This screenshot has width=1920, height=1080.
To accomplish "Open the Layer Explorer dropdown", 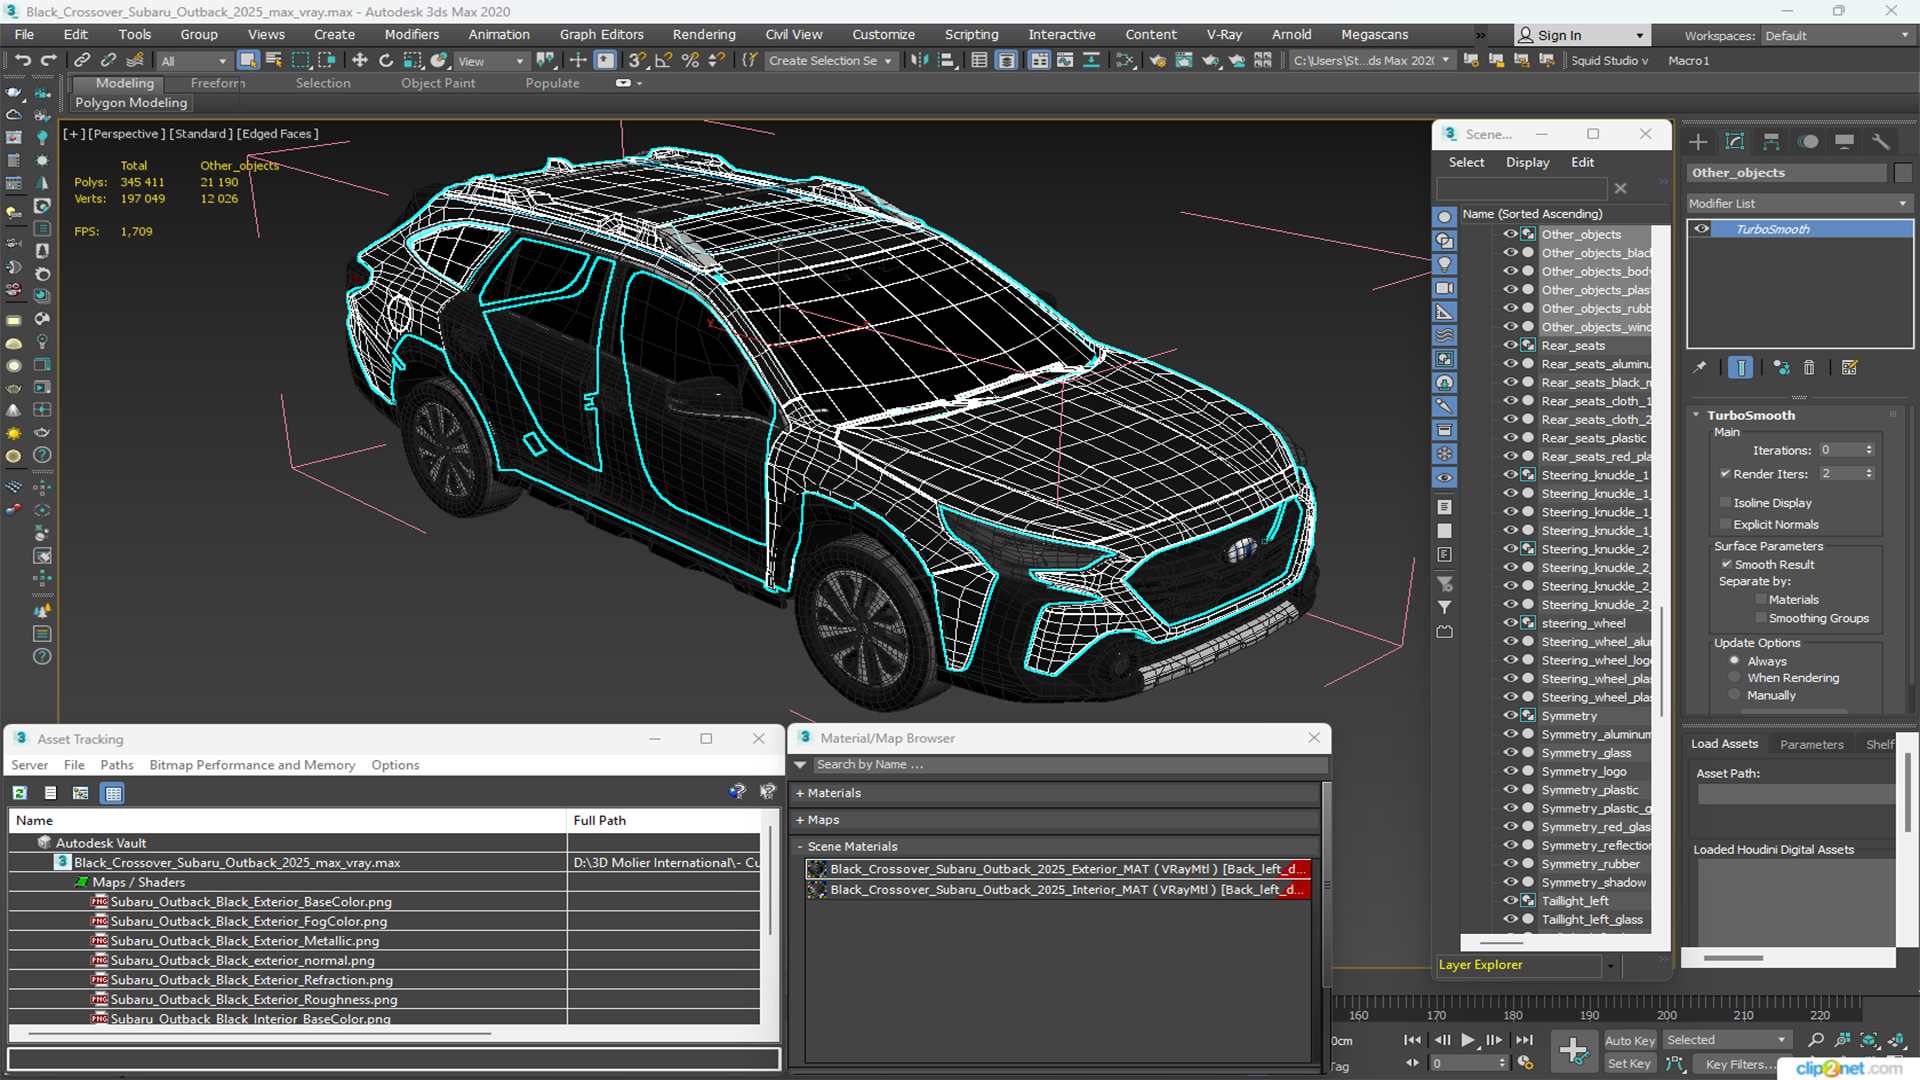I will [1610, 965].
